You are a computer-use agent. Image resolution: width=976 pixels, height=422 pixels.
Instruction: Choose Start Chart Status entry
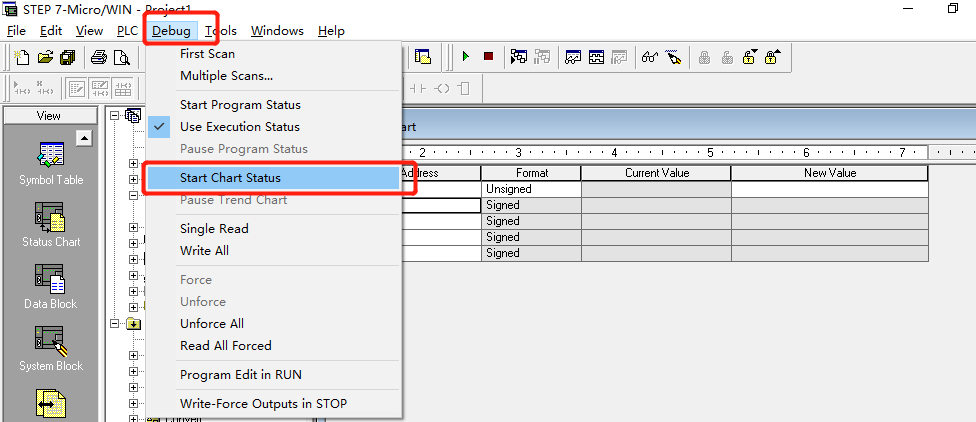pyautogui.click(x=230, y=178)
